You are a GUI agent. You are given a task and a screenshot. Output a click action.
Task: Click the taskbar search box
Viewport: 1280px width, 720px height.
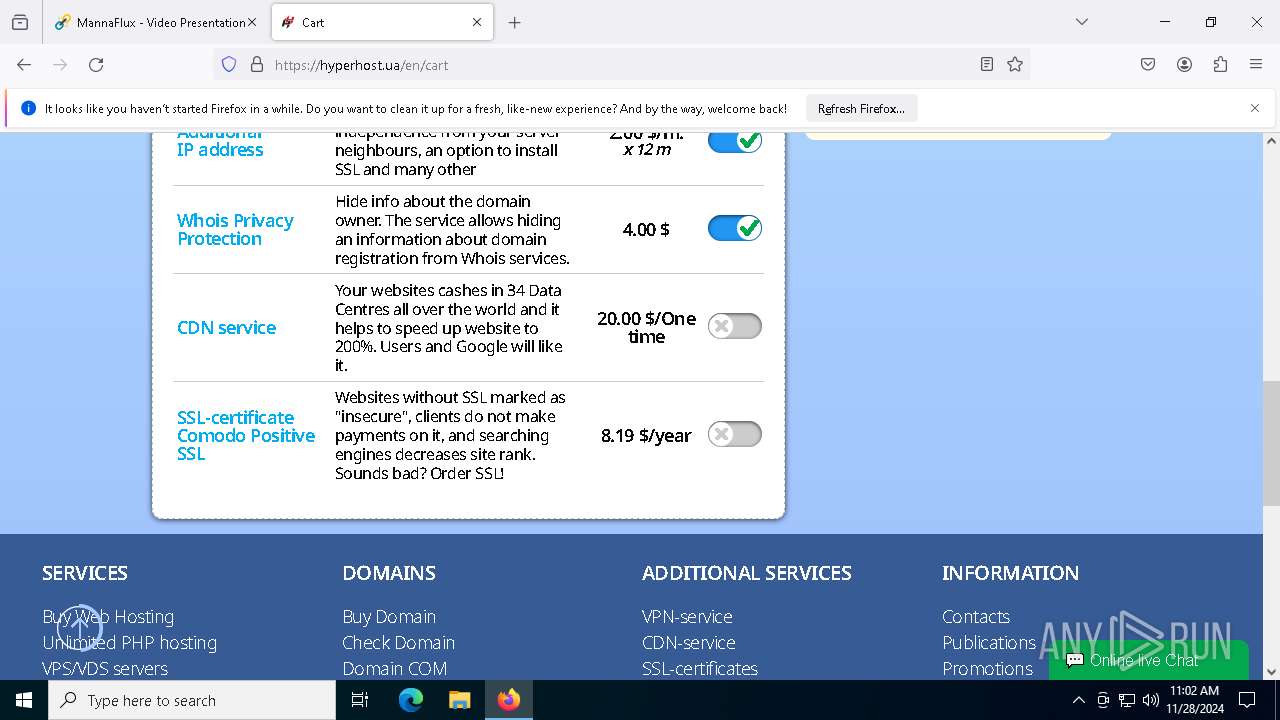tap(192, 700)
